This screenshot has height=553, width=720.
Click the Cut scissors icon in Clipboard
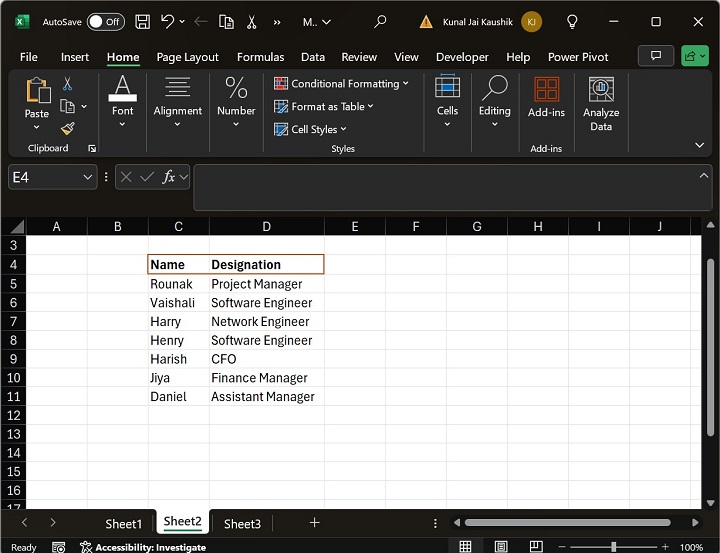[68, 84]
